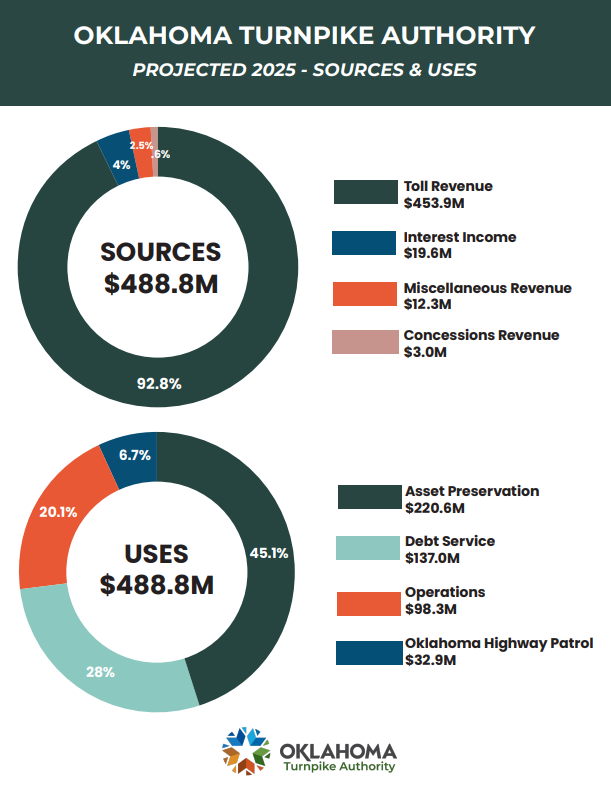Click the Oklahoma star logo icon

246,751
